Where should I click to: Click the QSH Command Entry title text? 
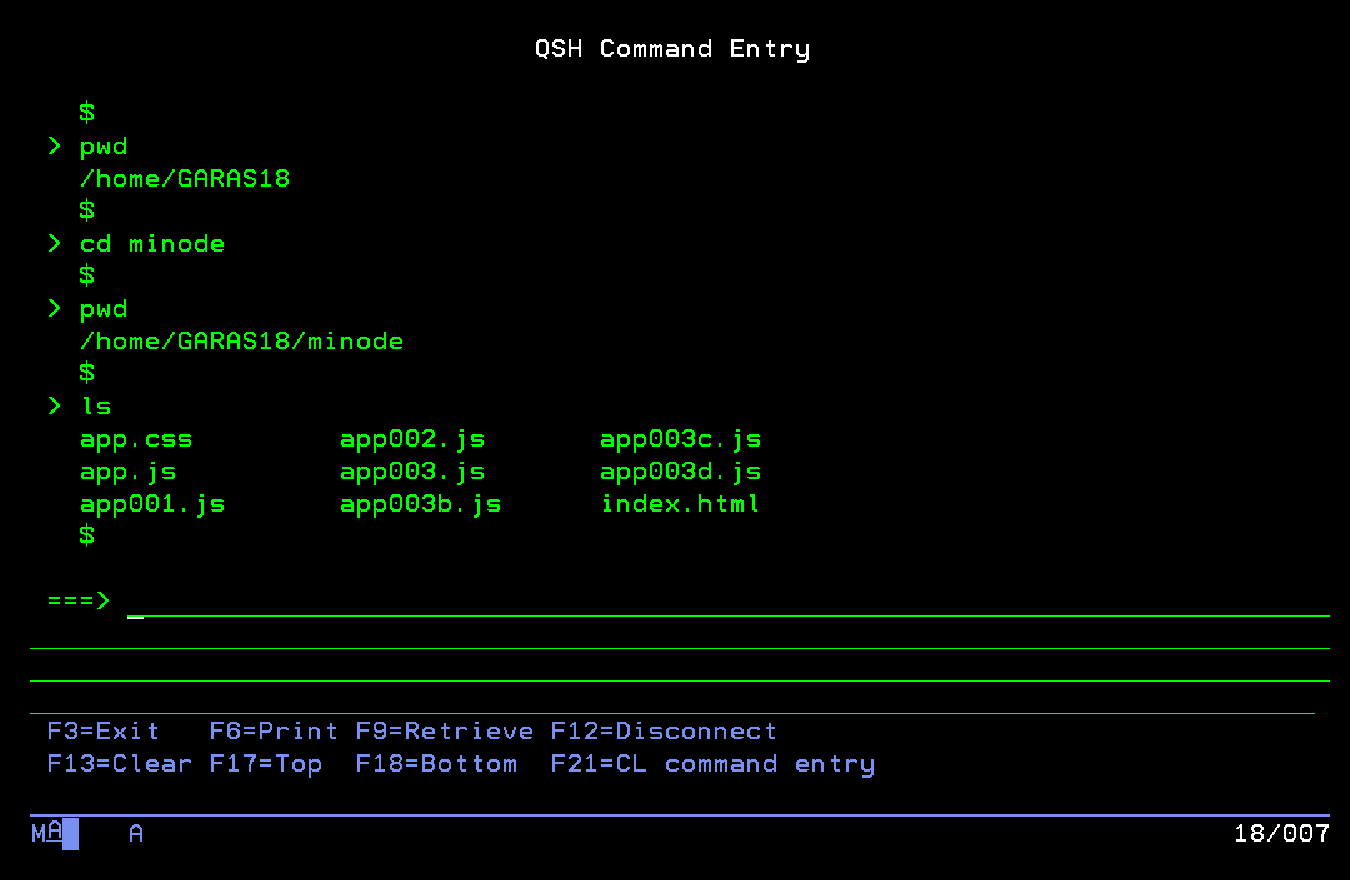click(673, 48)
